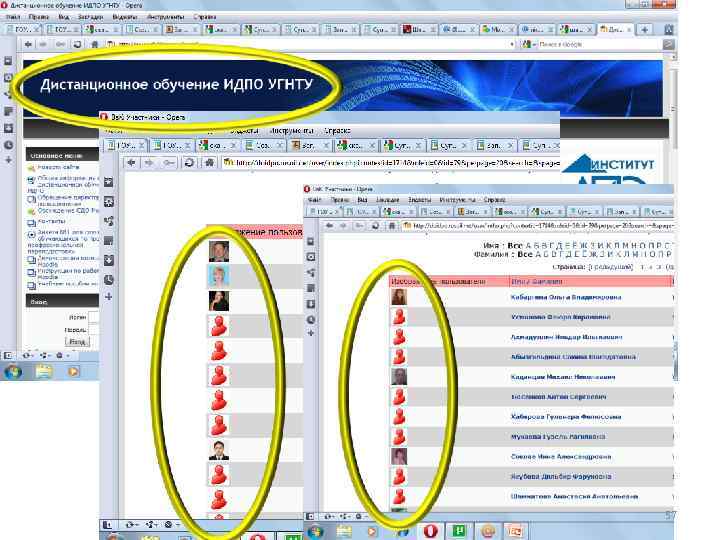The height and width of the screenshot is (540, 720).
Task: Reload the page in front Opera window
Action: pyautogui.click(x=376, y=225)
